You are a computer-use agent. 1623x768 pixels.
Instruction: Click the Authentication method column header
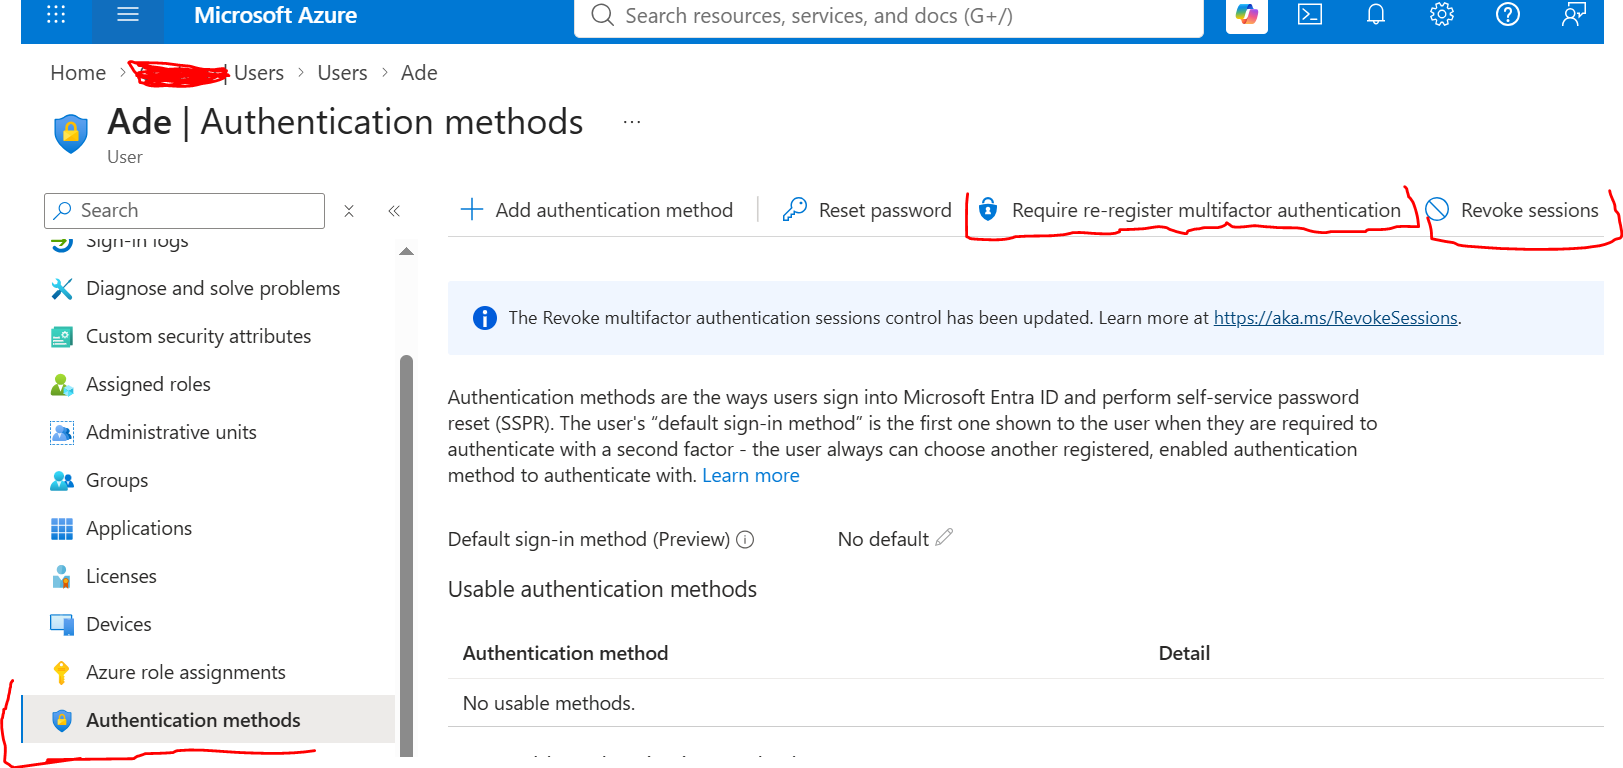565,654
